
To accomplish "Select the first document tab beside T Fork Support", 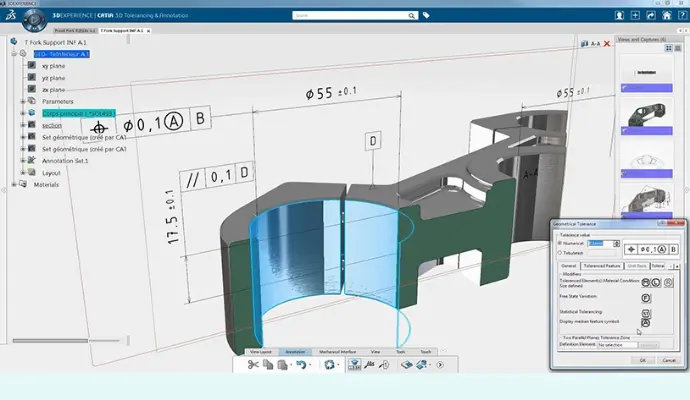I will pyautogui.click(x=75, y=31).
